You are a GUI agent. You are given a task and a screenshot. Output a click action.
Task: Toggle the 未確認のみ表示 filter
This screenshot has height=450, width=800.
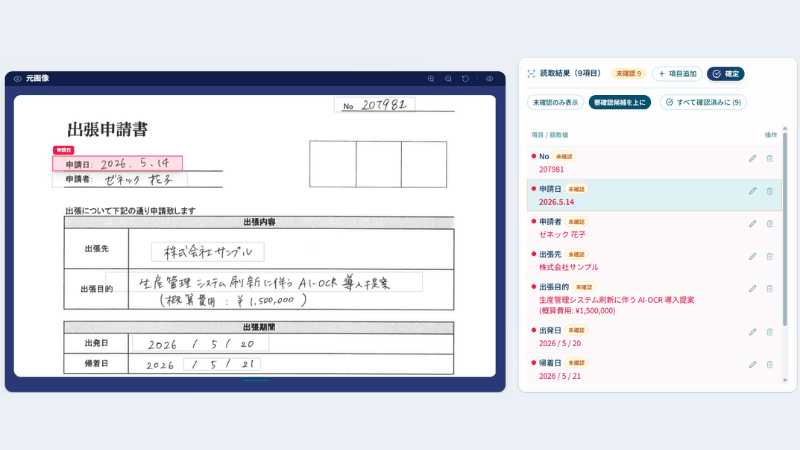pyautogui.click(x=556, y=103)
